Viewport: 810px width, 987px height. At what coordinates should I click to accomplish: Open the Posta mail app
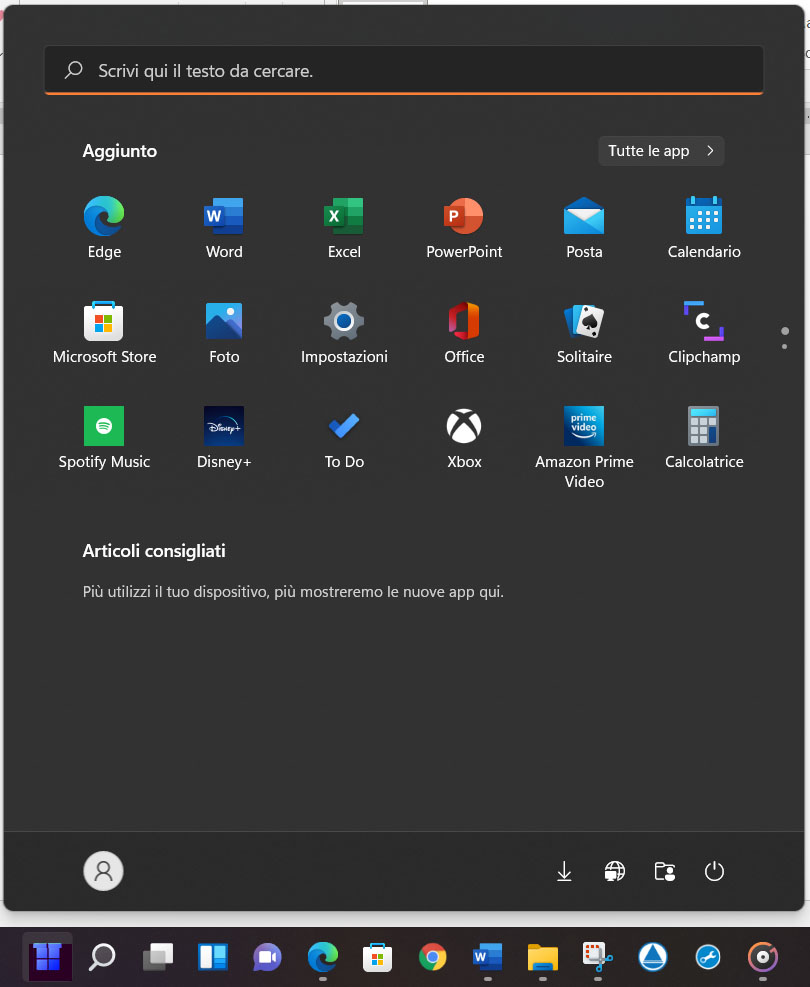coord(584,228)
